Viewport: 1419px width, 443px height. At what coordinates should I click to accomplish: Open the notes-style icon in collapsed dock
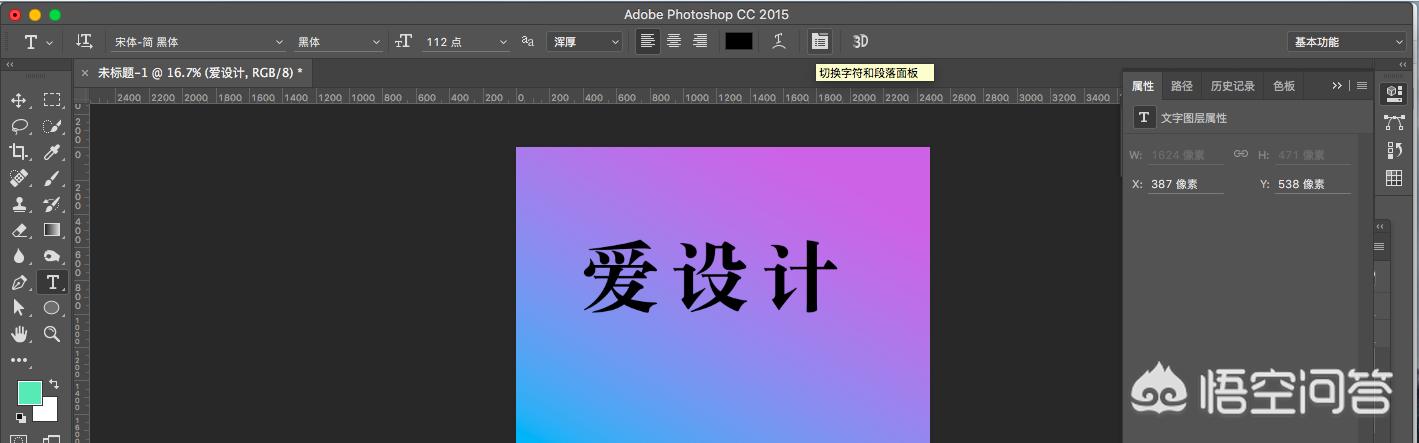point(1394,150)
